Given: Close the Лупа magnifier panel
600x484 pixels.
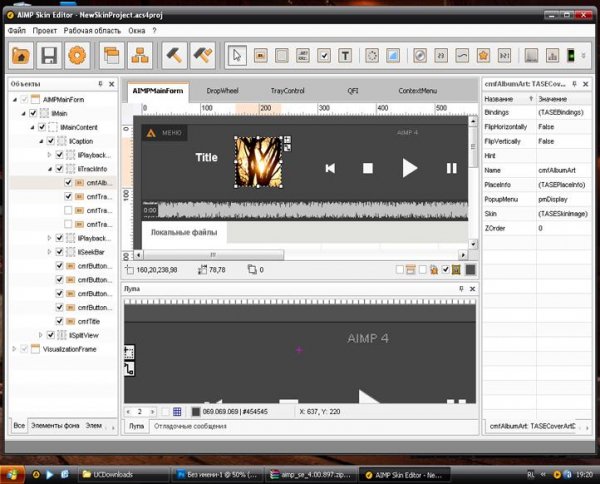Looking at the screenshot, I should click(473, 289).
